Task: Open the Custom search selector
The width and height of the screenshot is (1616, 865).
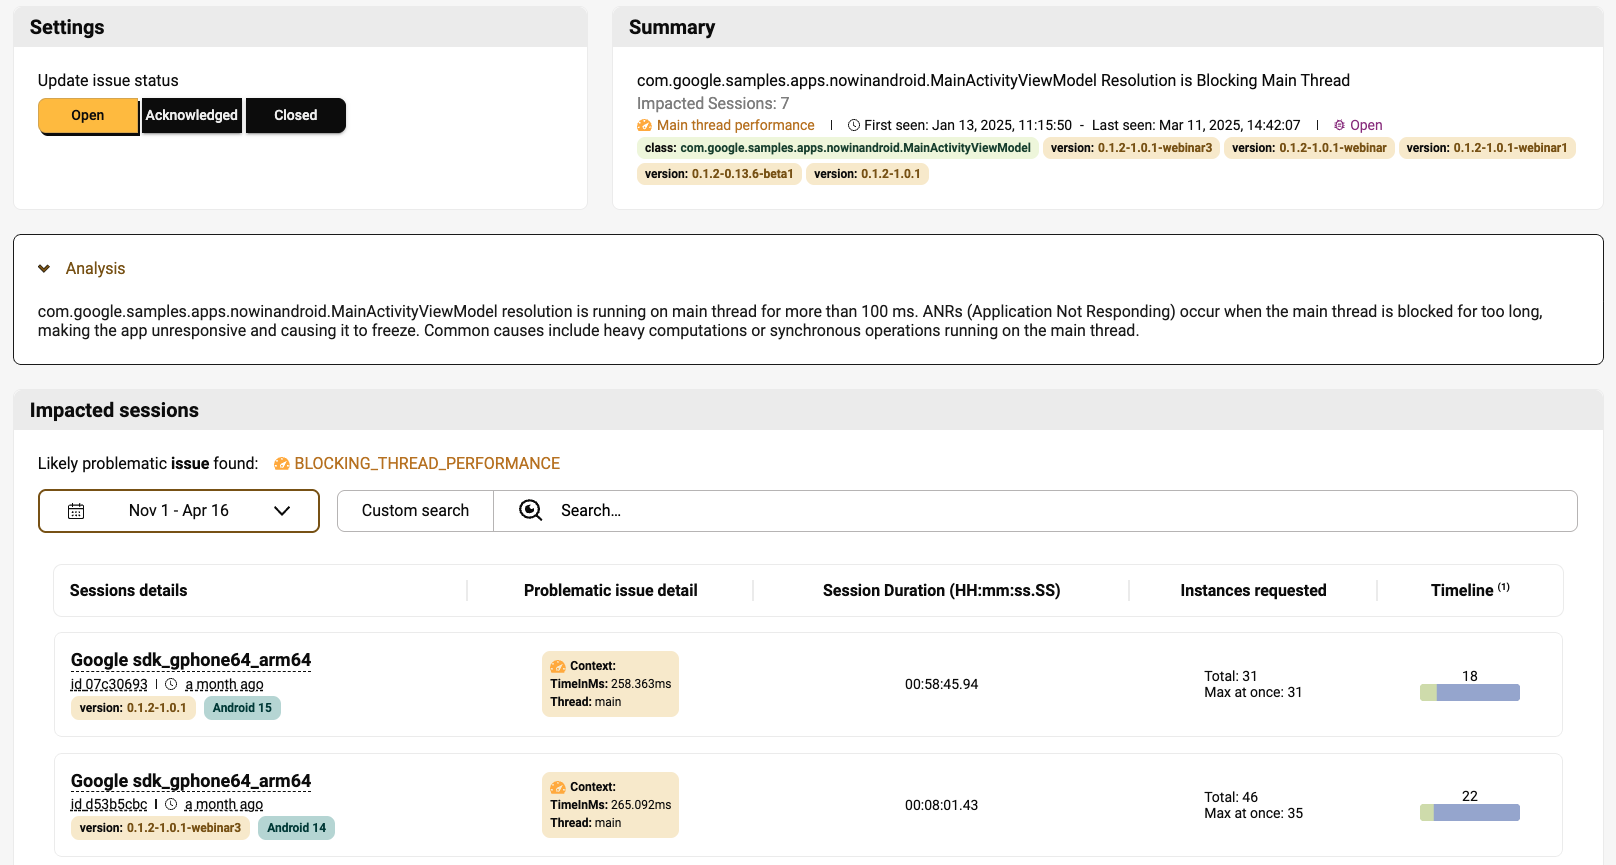Action: (x=415, y=511)
